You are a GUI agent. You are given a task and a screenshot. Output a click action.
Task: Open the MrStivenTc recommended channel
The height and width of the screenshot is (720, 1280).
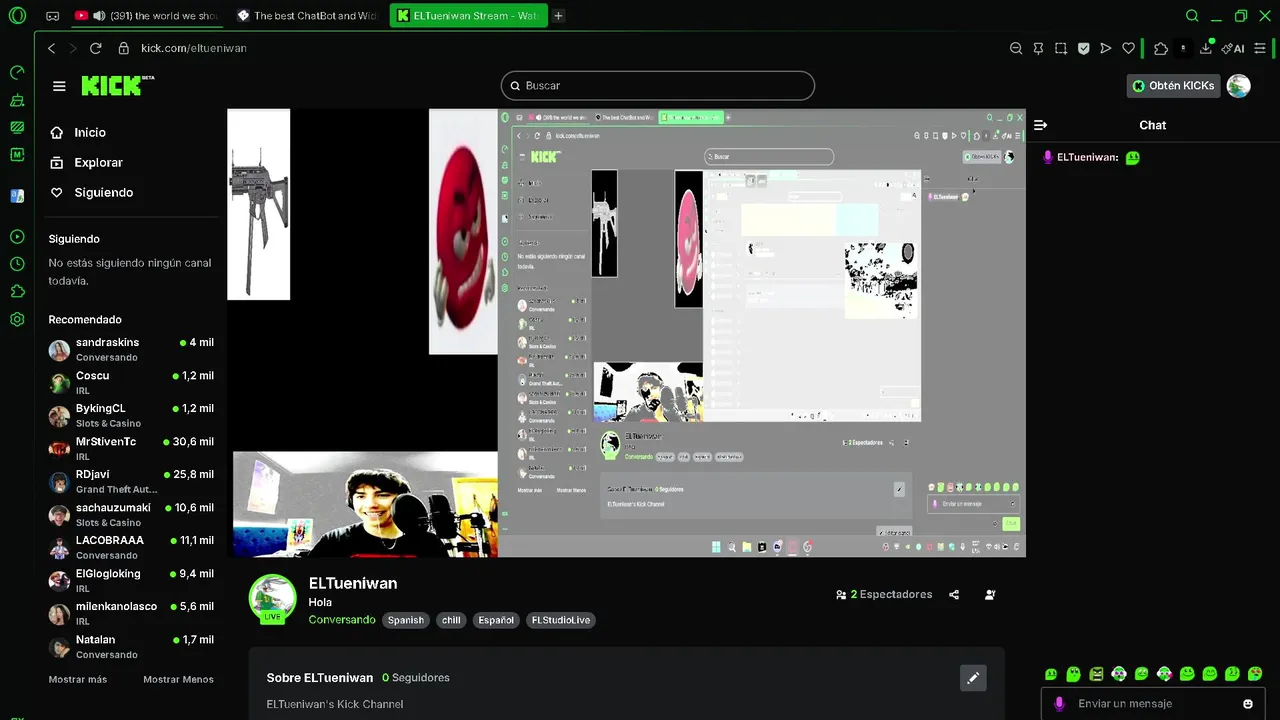click(x=131, y=448)
